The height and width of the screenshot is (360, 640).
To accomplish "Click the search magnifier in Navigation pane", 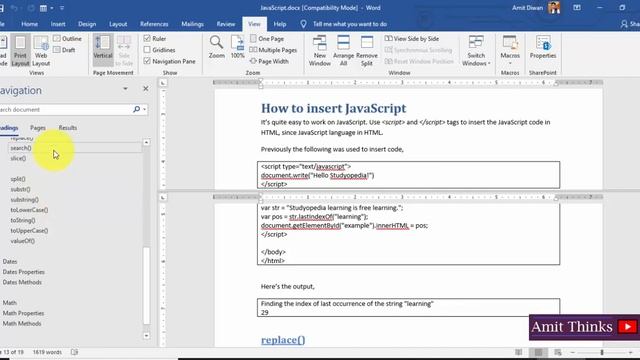I will 136,109.
